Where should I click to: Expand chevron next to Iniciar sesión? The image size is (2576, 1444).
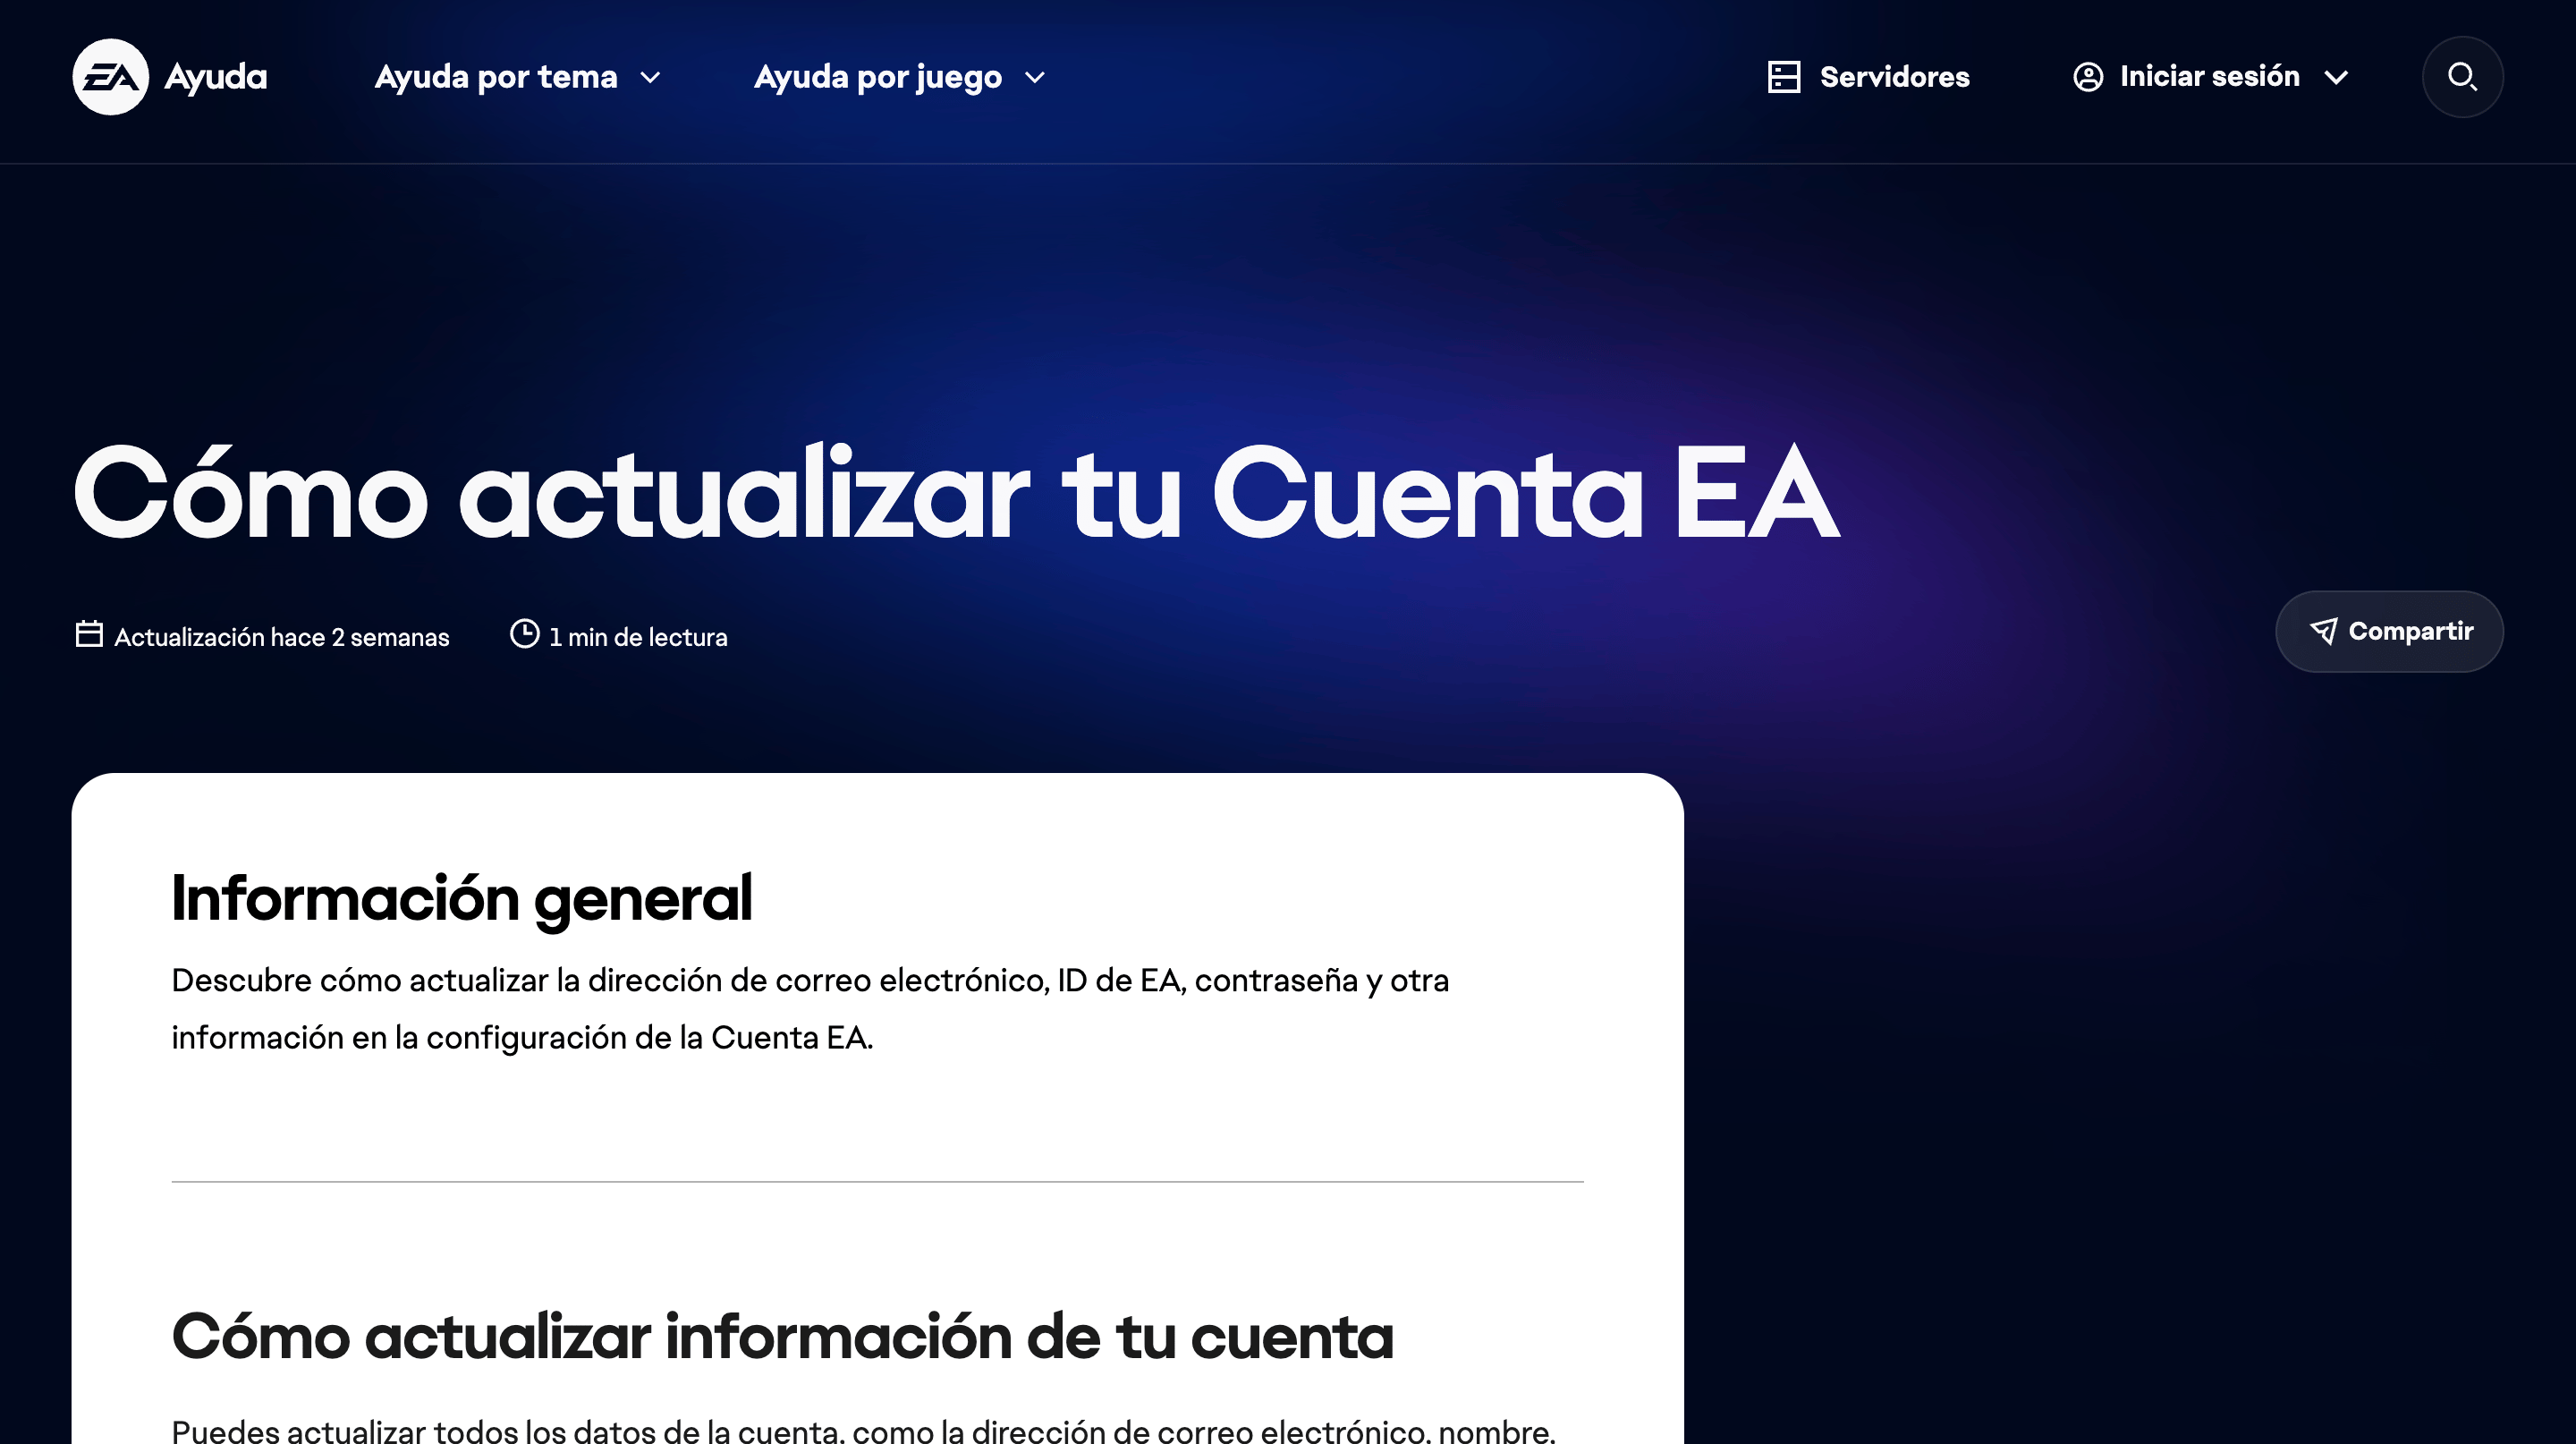click(x=2336, y=78)
